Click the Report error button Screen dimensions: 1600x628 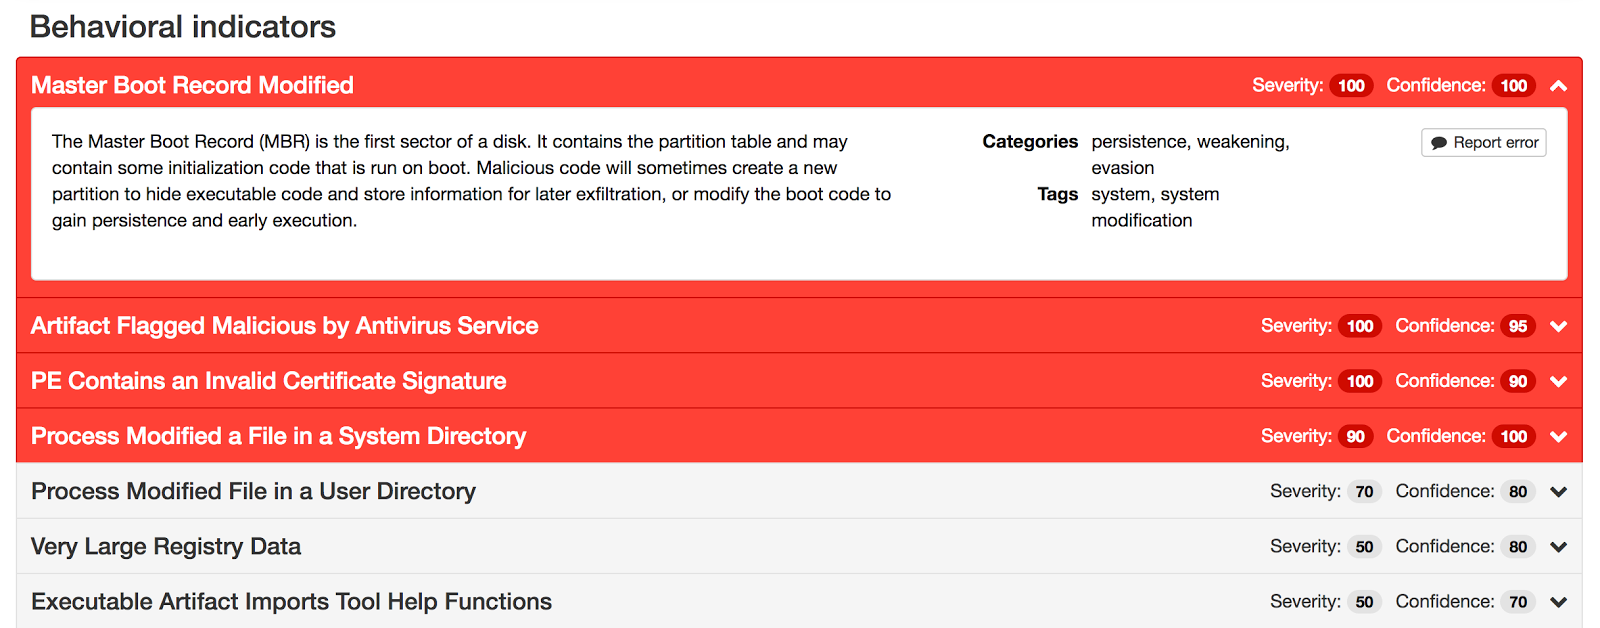[x=1484, y=142]
